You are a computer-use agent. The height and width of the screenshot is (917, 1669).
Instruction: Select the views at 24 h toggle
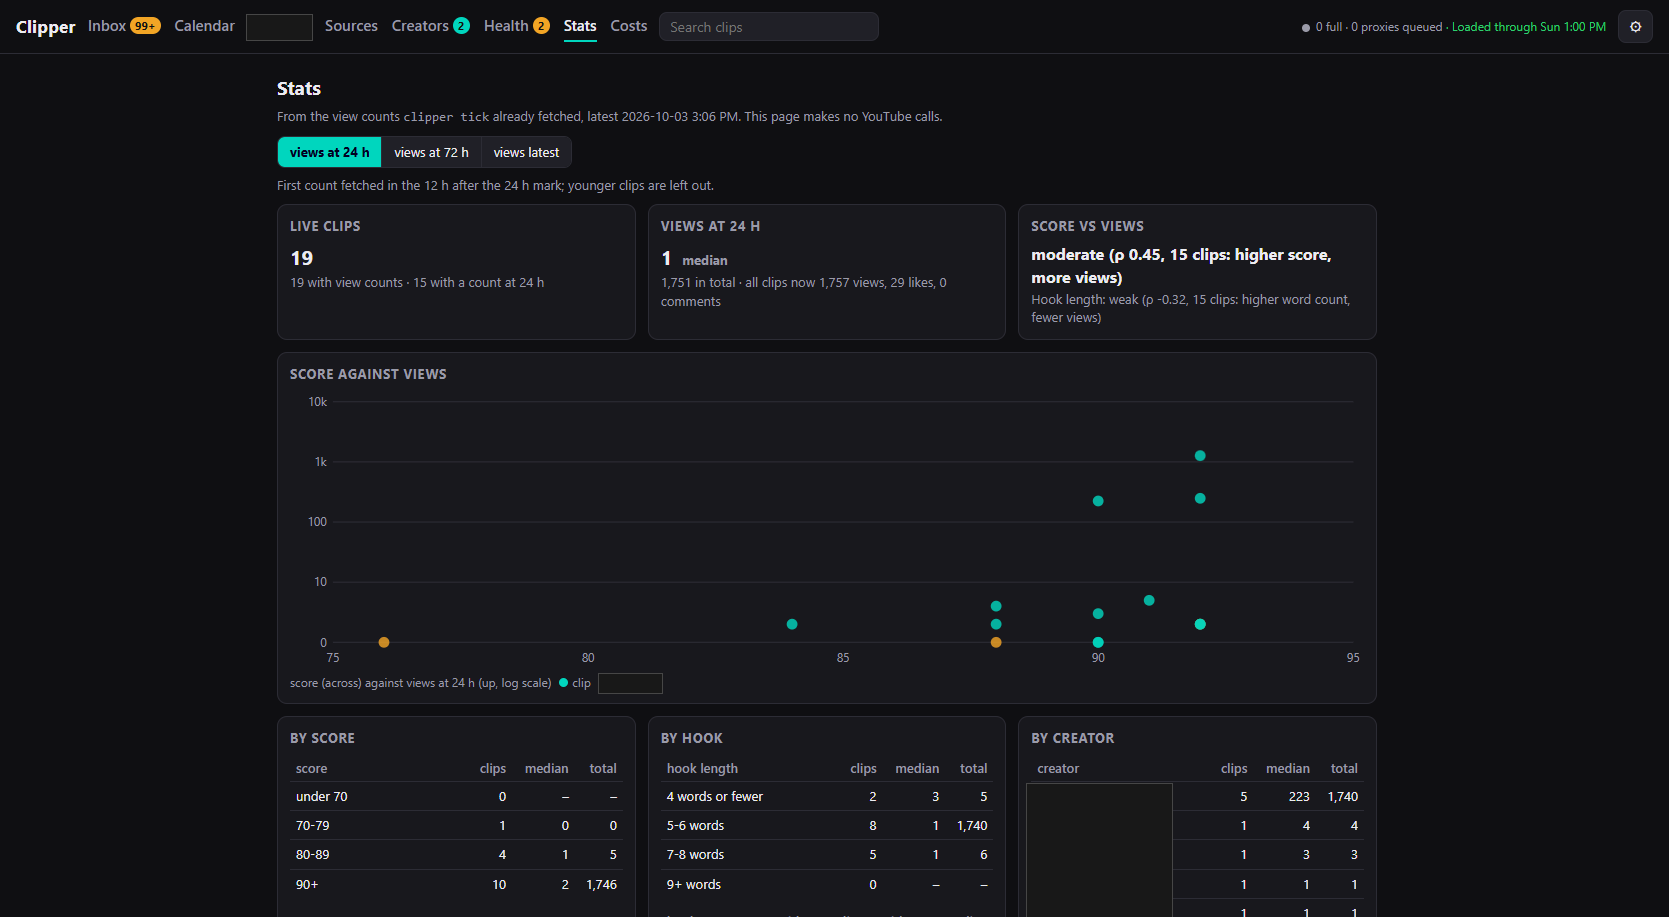coord(329,152)
